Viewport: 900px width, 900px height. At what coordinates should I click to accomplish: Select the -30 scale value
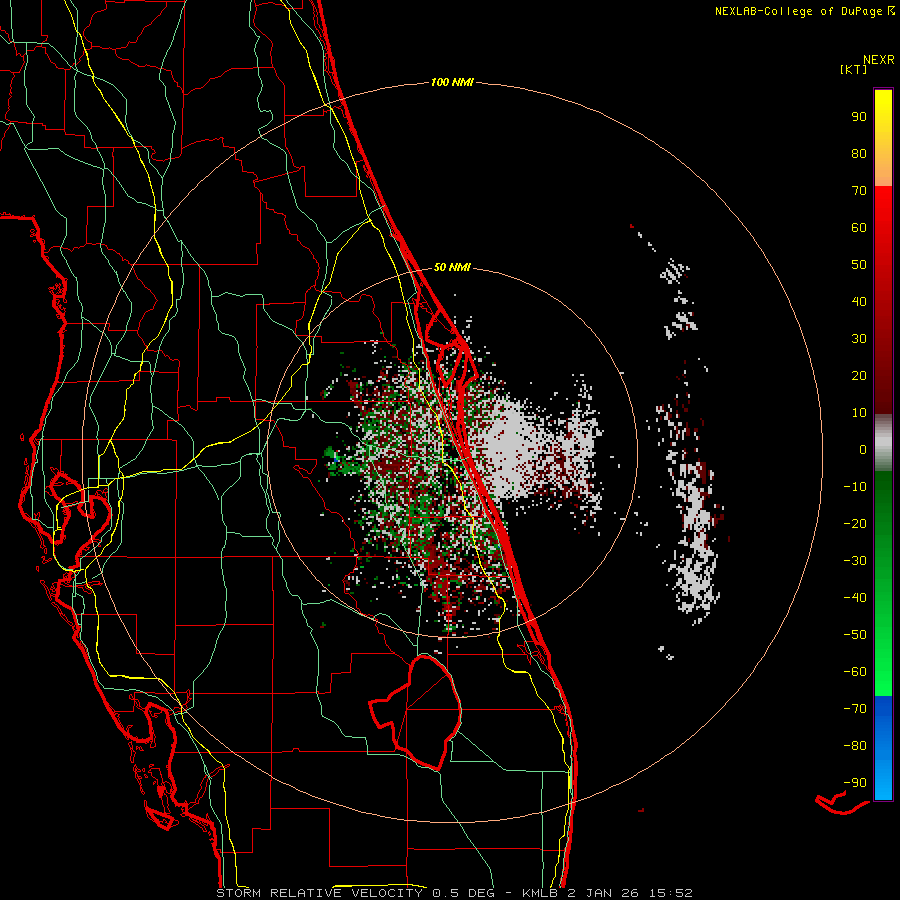pyautogui.click(x=855, y=560)
